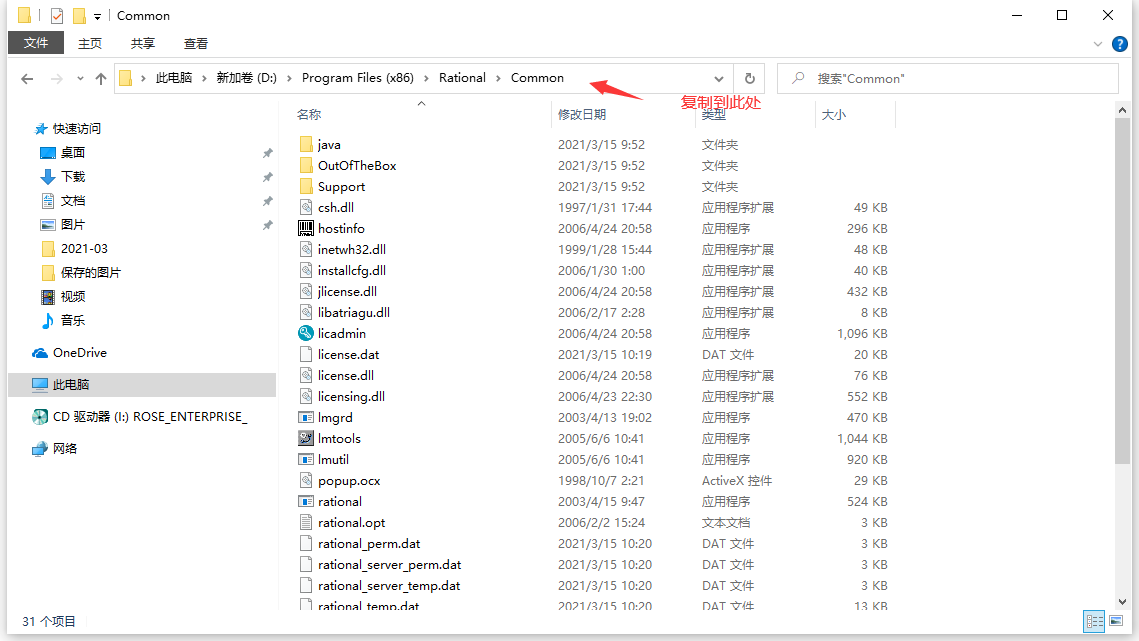
Task: Navigate to 新加卷 (D:) breadcrumb
Action: click(x=246, y=78)
